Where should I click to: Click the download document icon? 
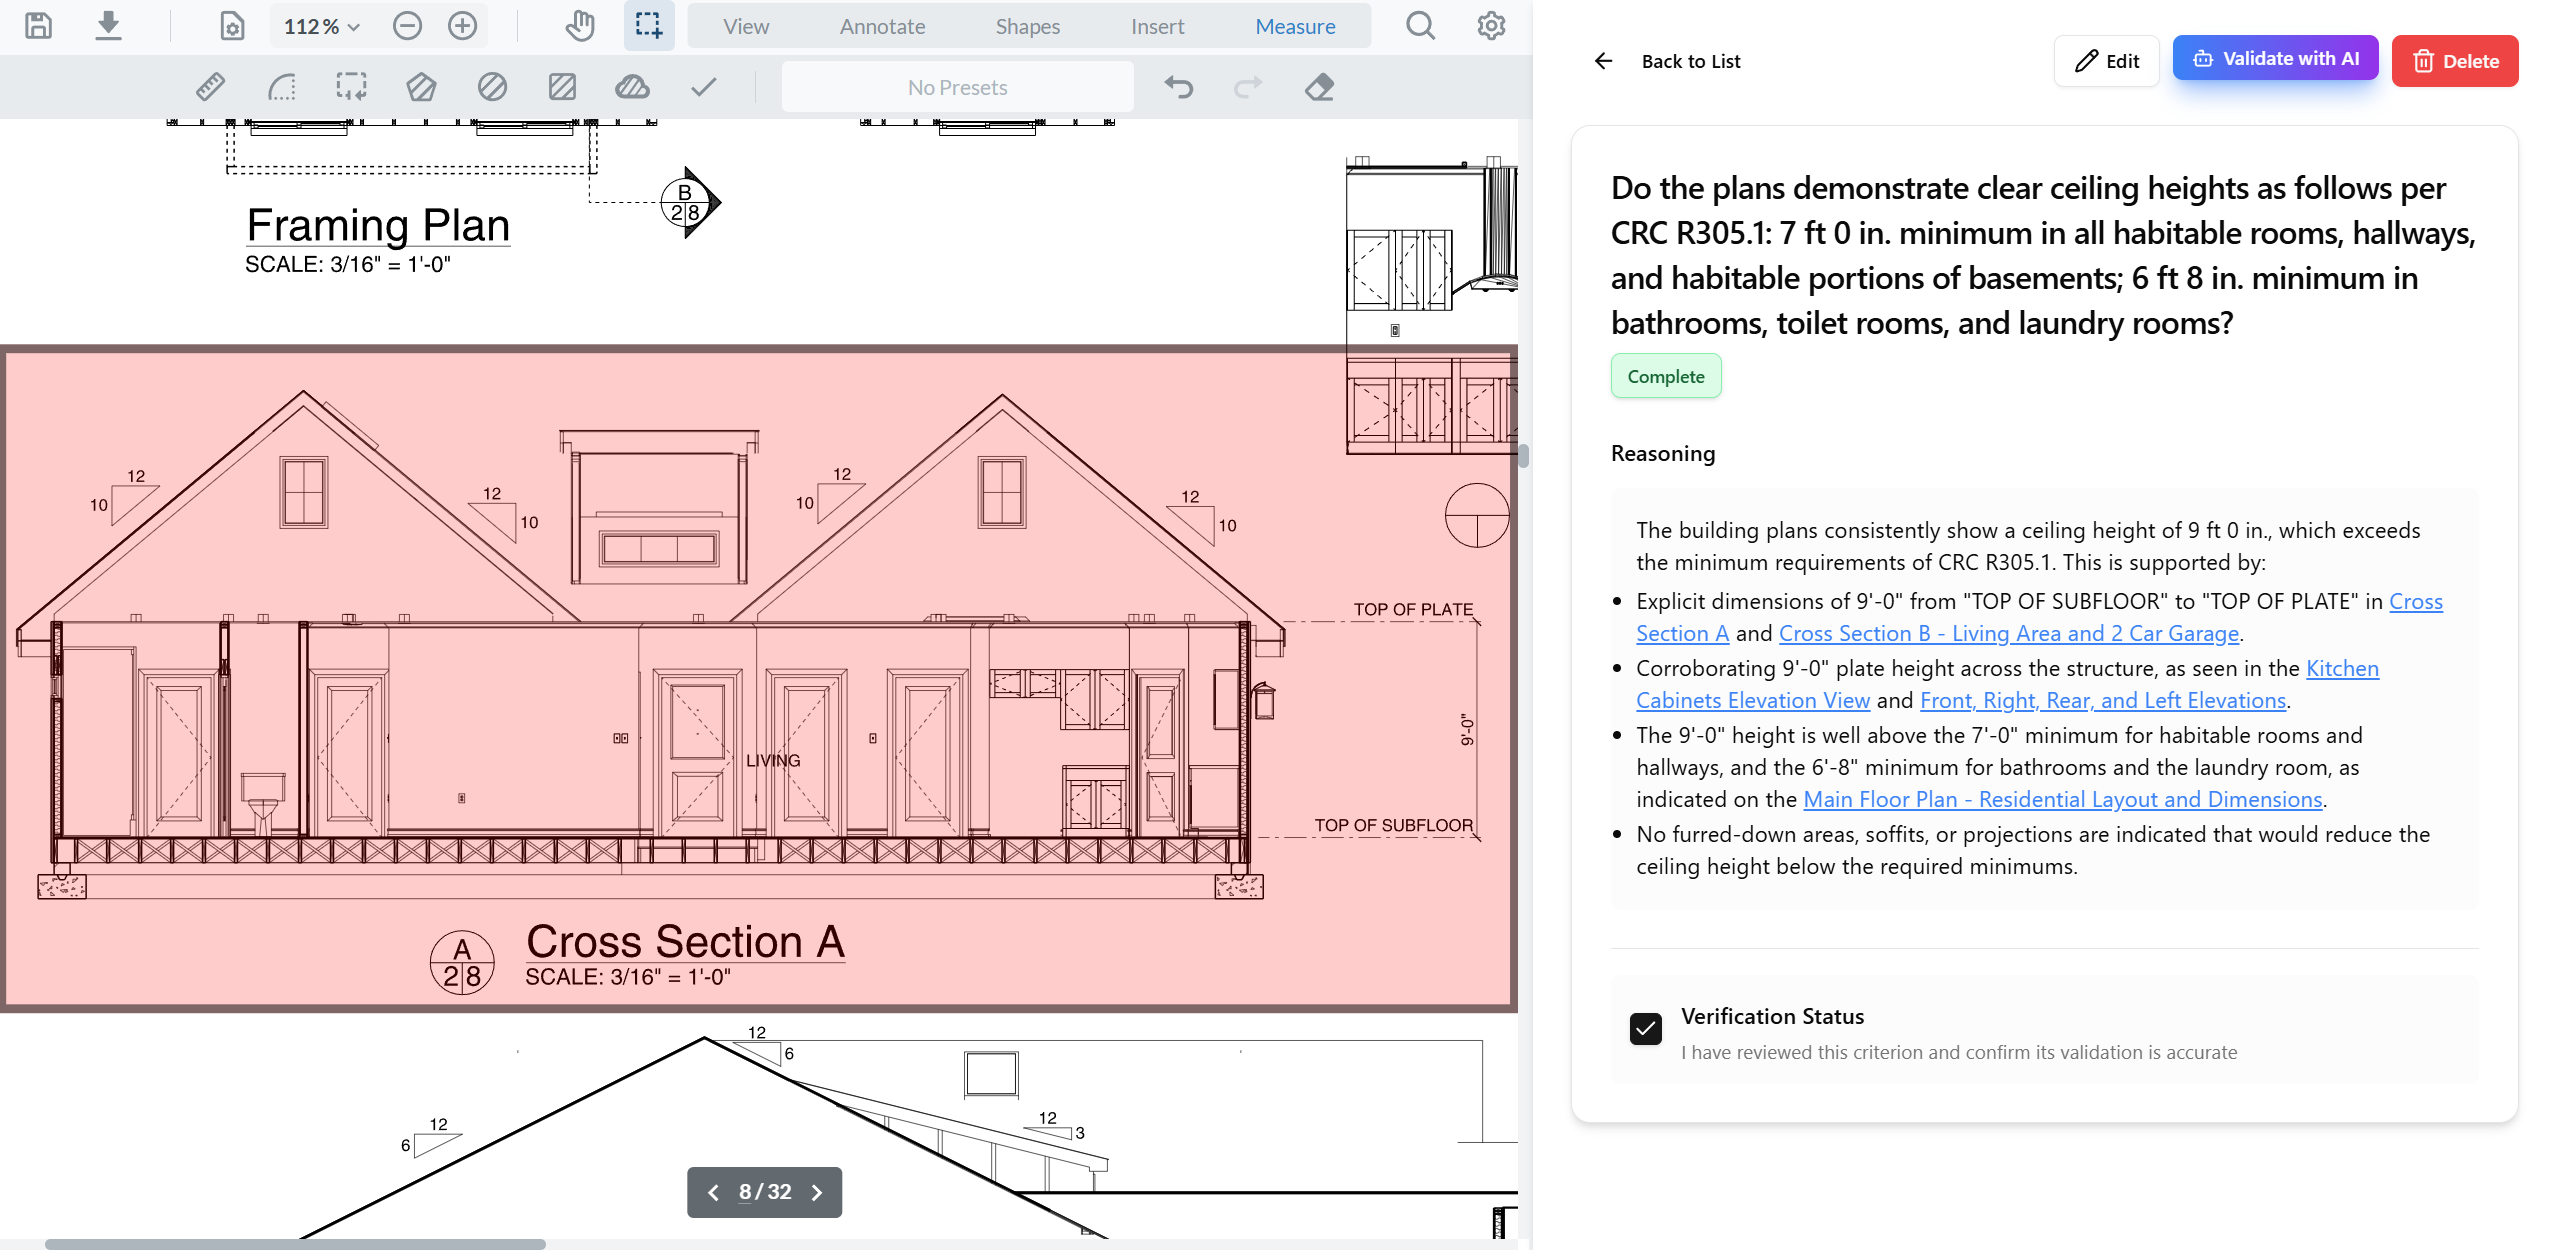108,26
